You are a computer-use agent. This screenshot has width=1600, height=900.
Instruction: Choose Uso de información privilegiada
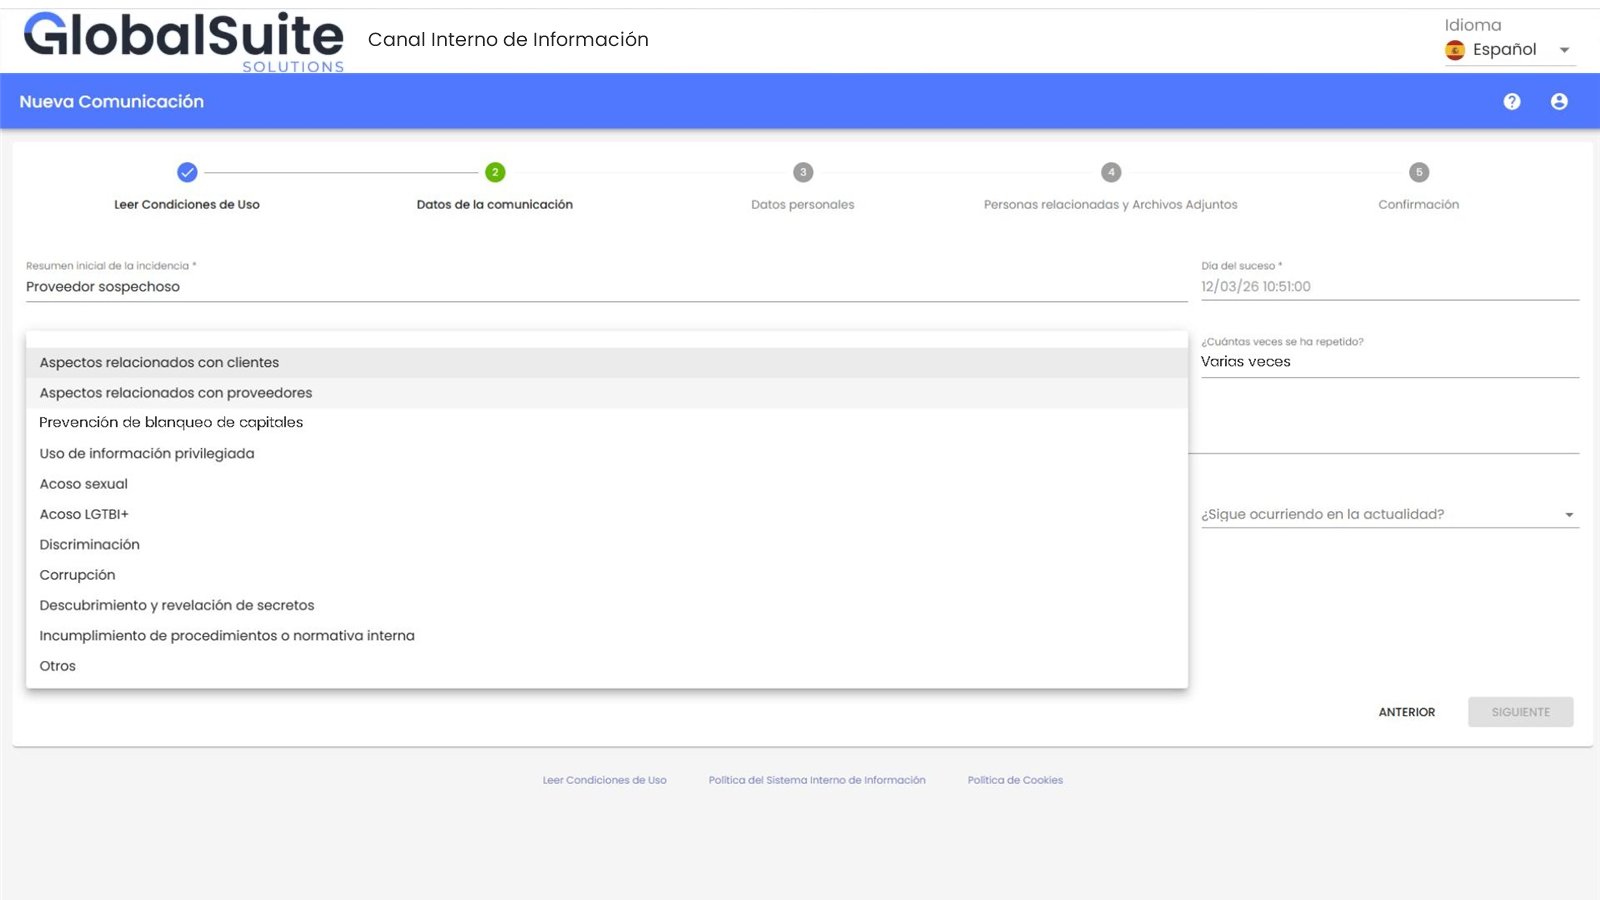607,453
